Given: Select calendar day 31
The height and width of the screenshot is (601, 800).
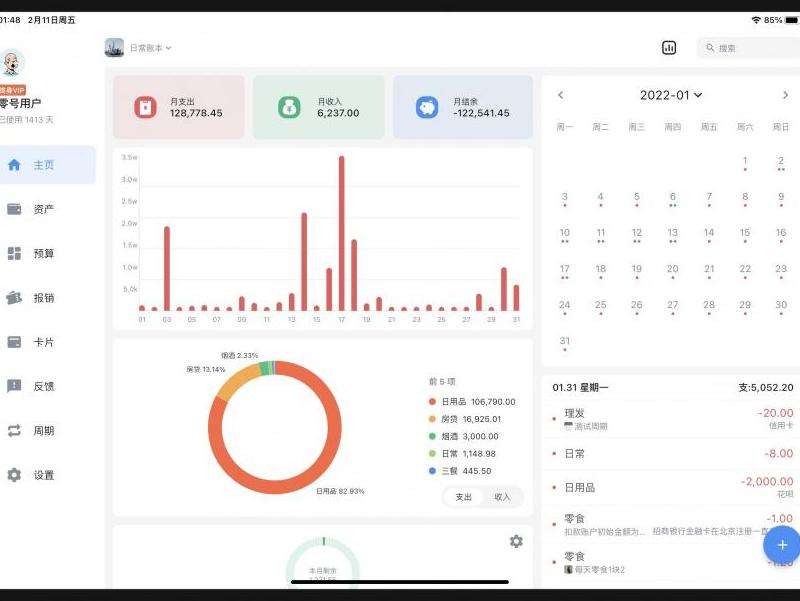Looking at the screenshot, I should (564, 343).
